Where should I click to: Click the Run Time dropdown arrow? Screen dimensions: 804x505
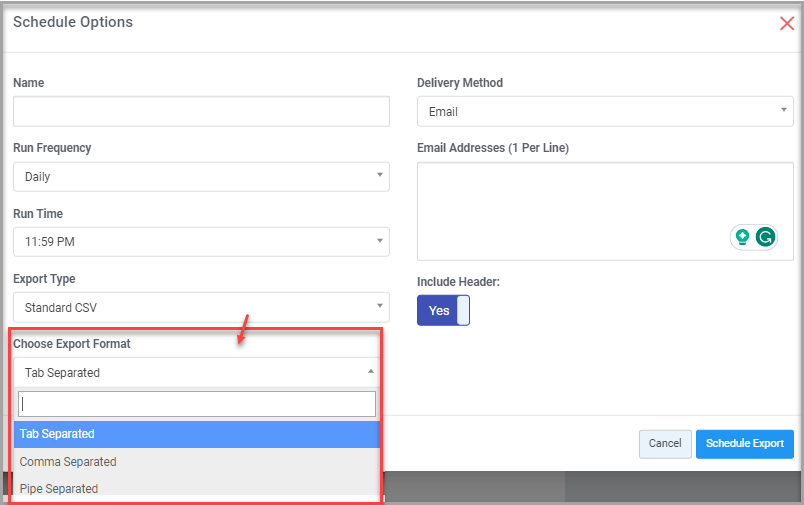click(x=379, y=240)
